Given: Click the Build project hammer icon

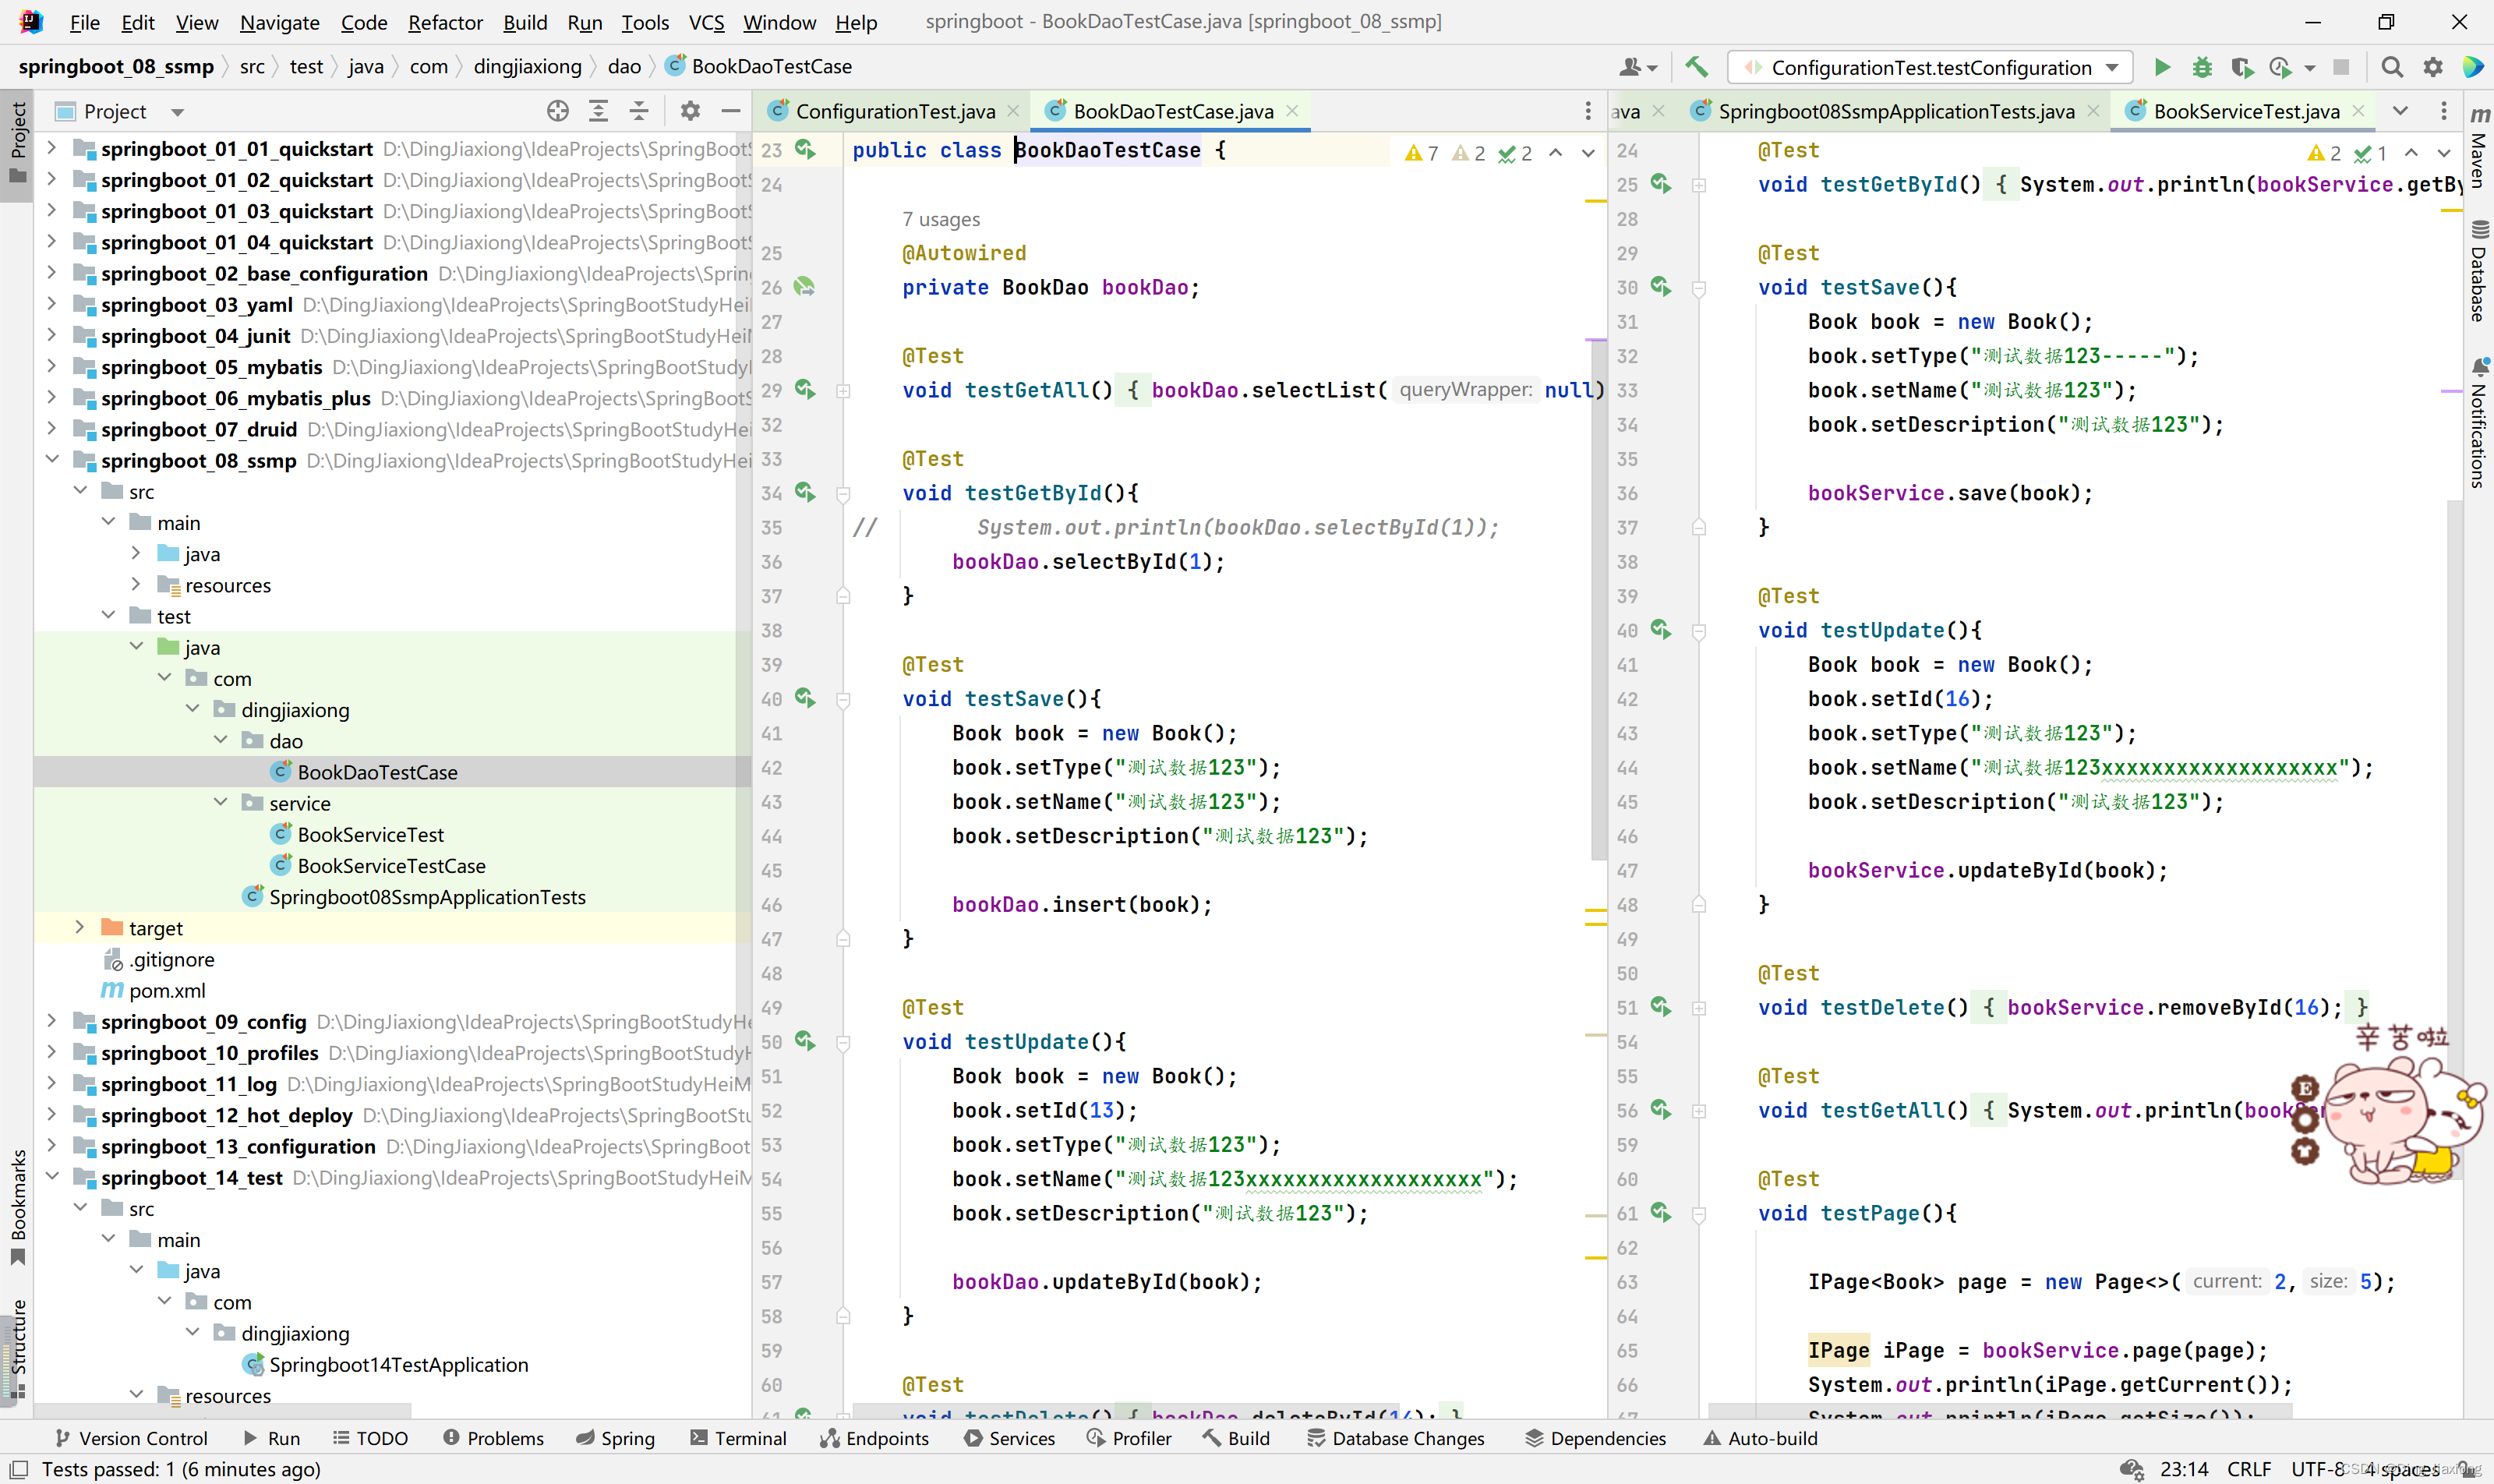Looking at the screenshot, I should click(x=1696, y=67).
